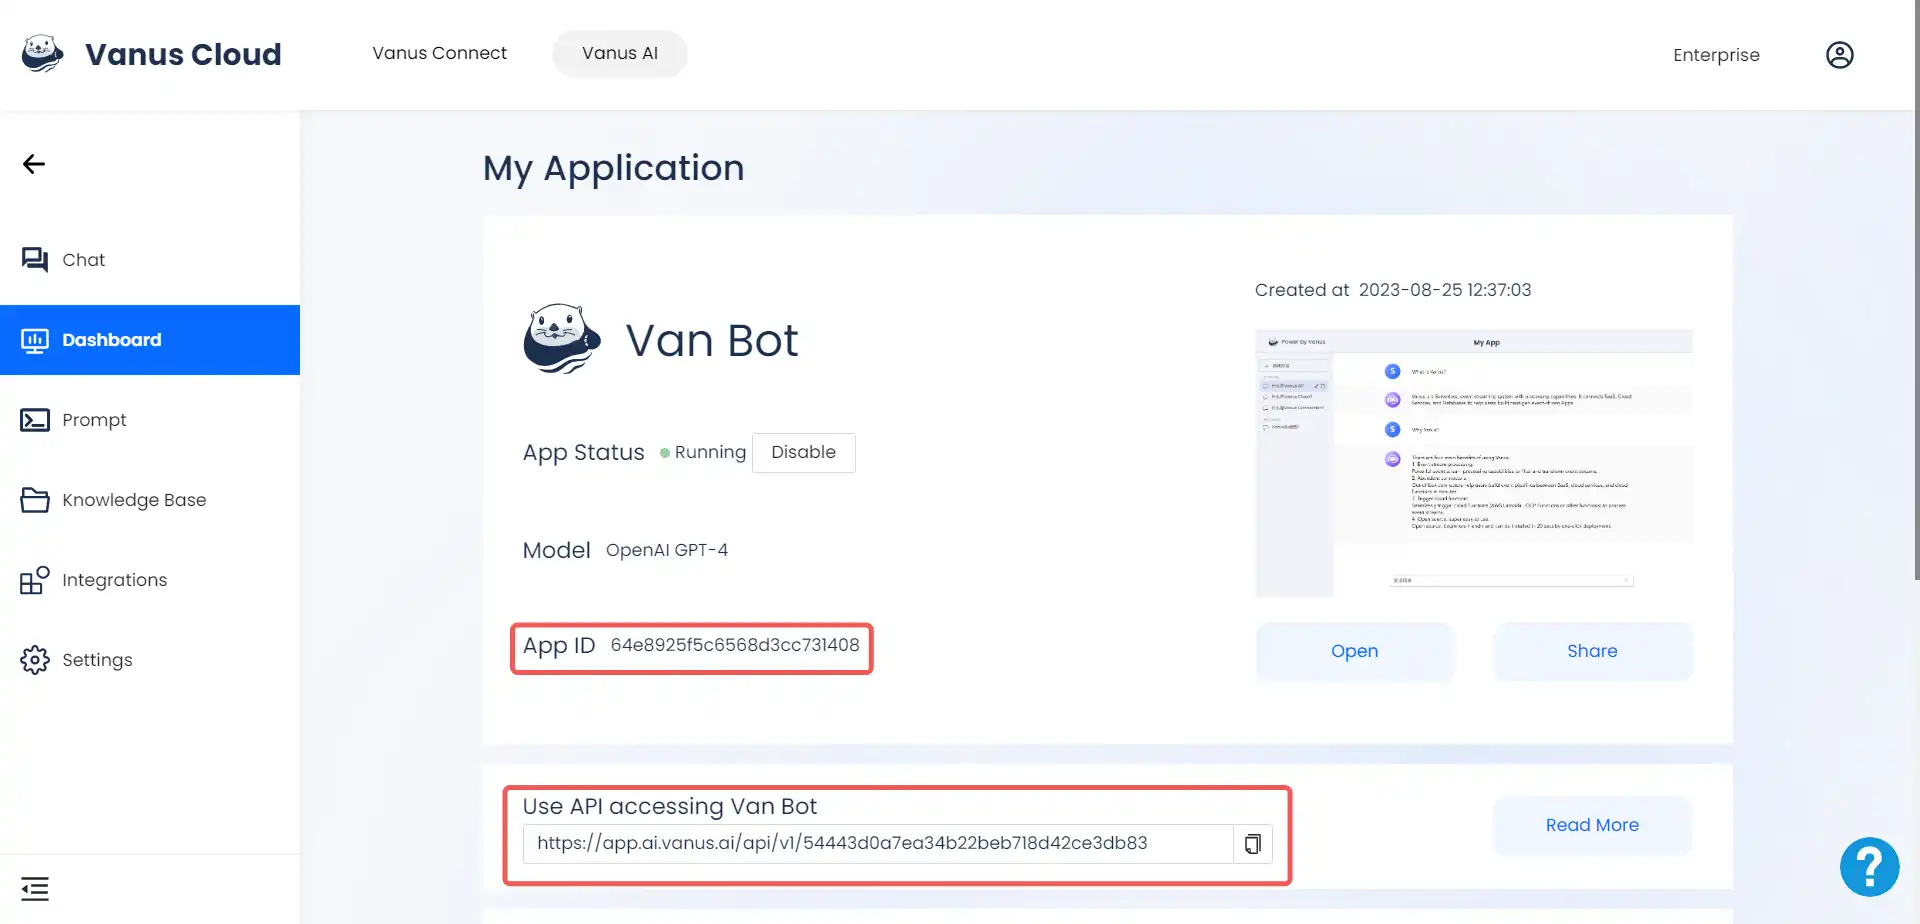Click the green running status dot
This screenshot has height=924, width=1920.
pos(665,453)
